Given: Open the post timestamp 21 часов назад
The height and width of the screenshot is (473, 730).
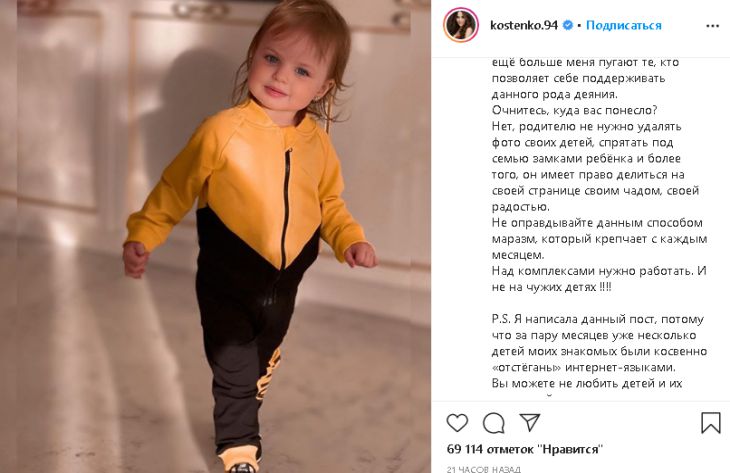Looking at the screenshot, I should 484,469.
